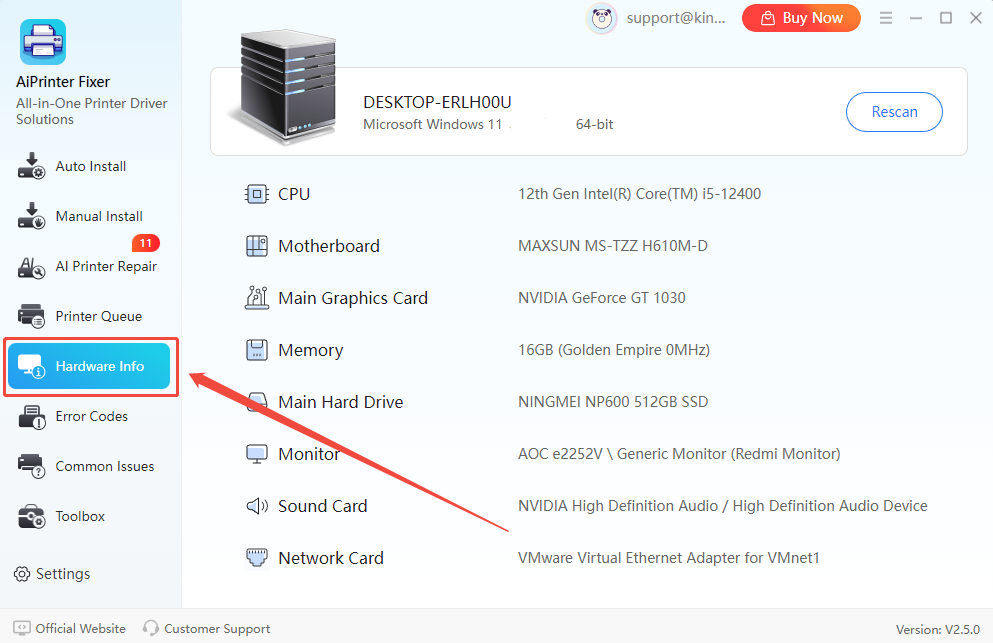Open the hamburger menu in title bar

pyautogui.click(x=885, y=18)
